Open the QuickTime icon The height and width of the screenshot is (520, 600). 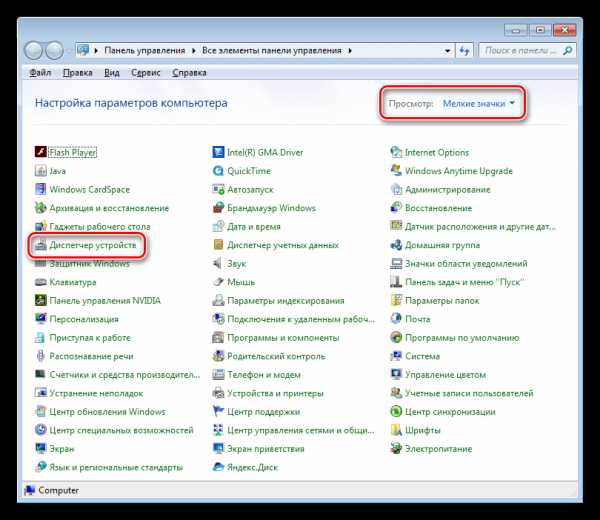[x=218, y=171]
